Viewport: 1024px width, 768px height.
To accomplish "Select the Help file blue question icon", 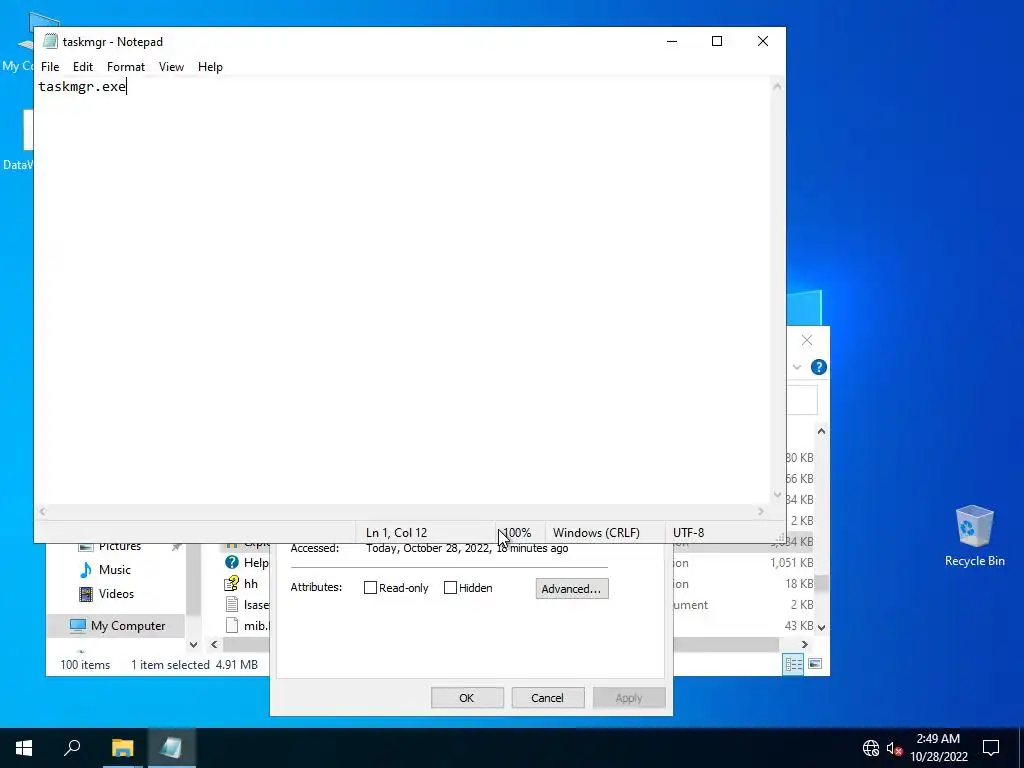I will pyautogui.click(x=232, y=562).
